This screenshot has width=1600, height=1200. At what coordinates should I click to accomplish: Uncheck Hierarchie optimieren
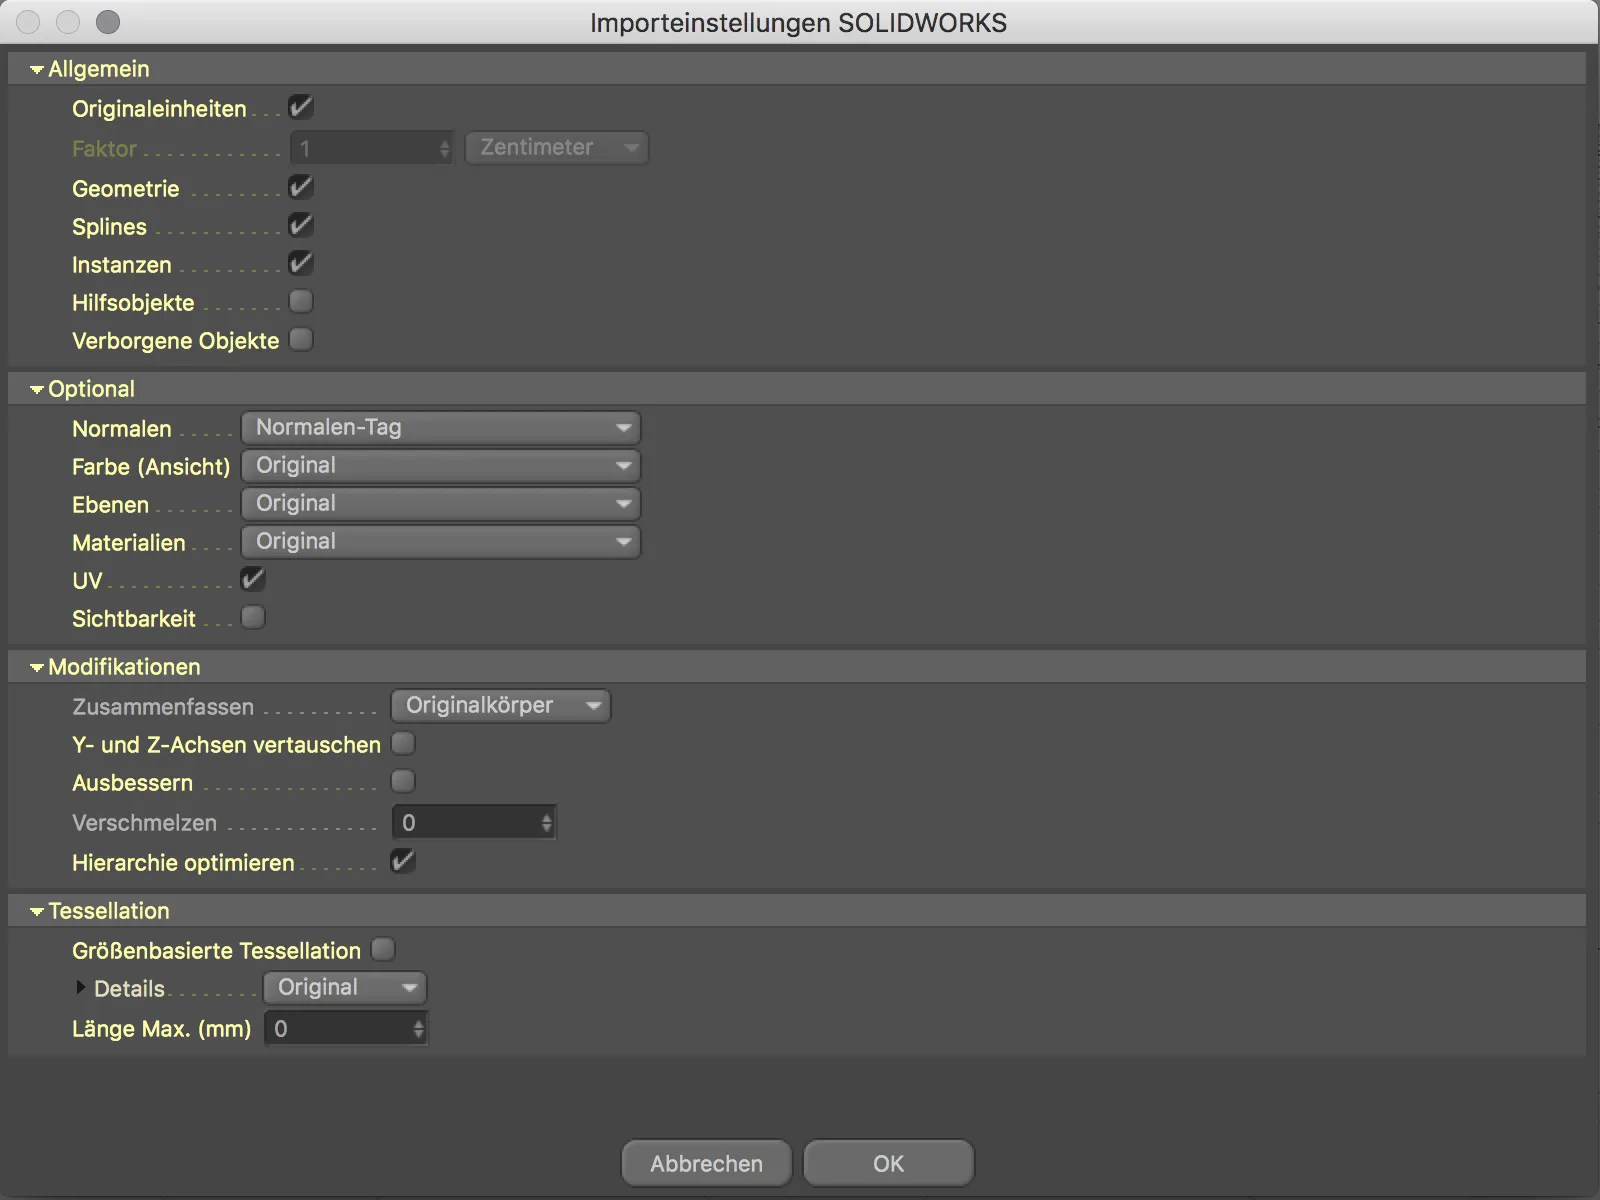click(403, 861)
